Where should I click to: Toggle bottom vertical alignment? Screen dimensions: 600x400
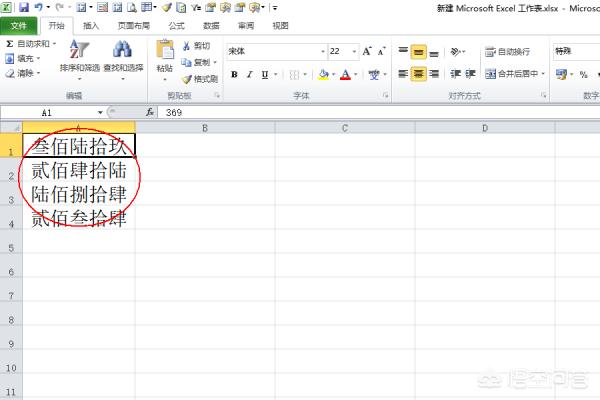pos(434,52)
